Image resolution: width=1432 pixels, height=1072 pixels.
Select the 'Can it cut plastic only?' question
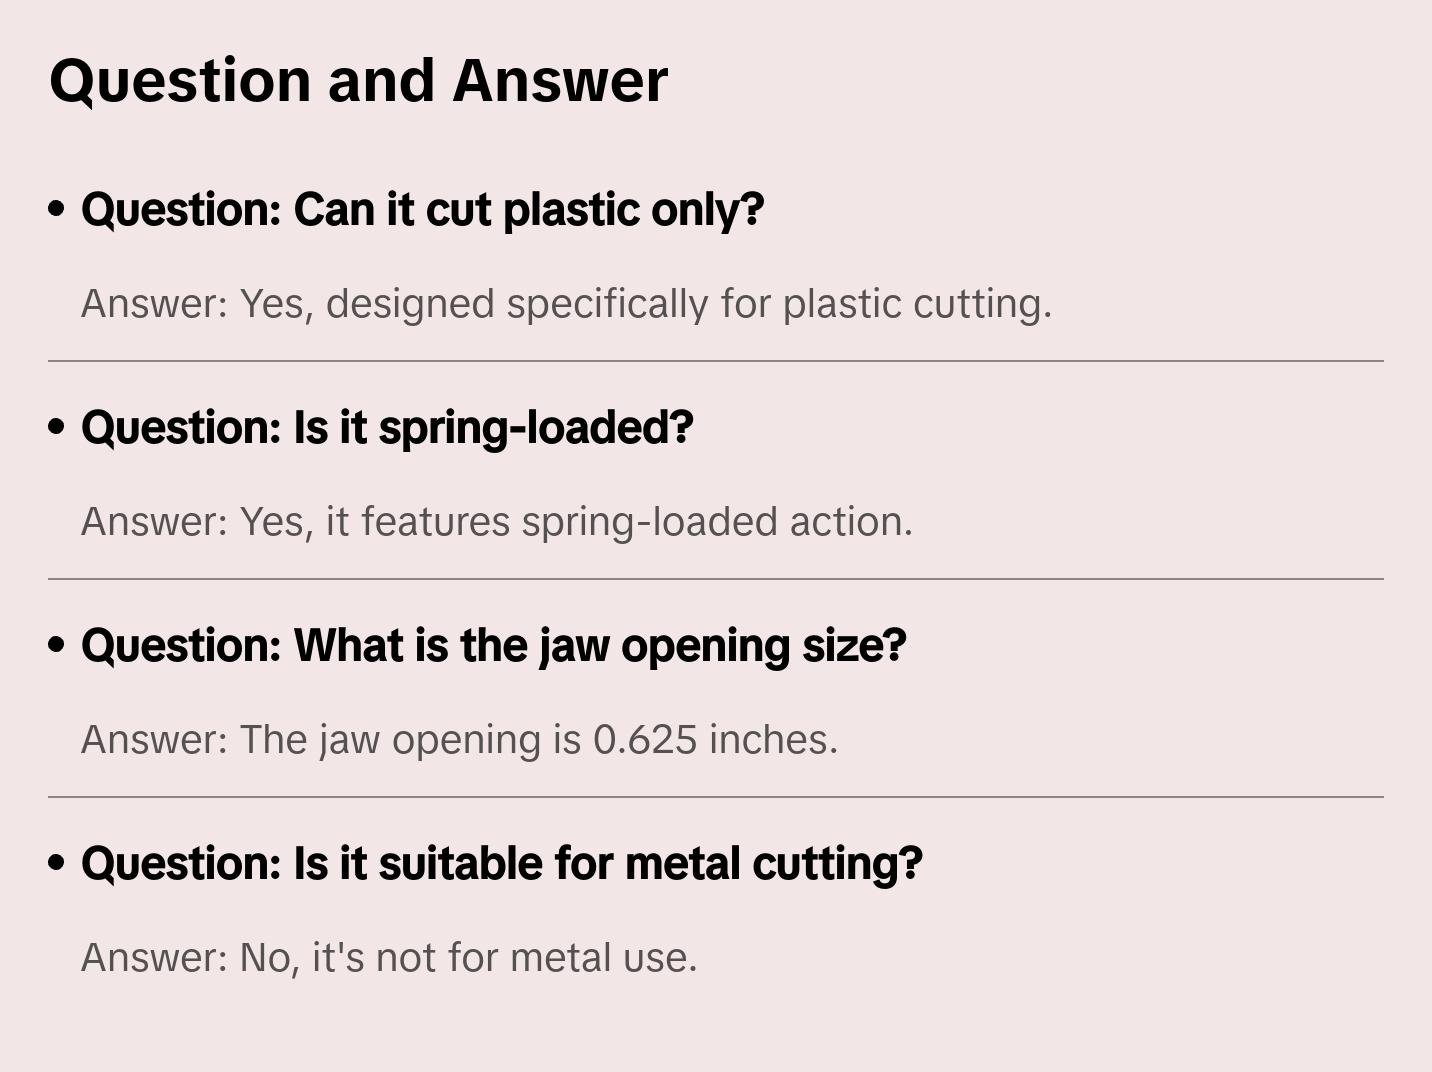(x=422, y=210)
